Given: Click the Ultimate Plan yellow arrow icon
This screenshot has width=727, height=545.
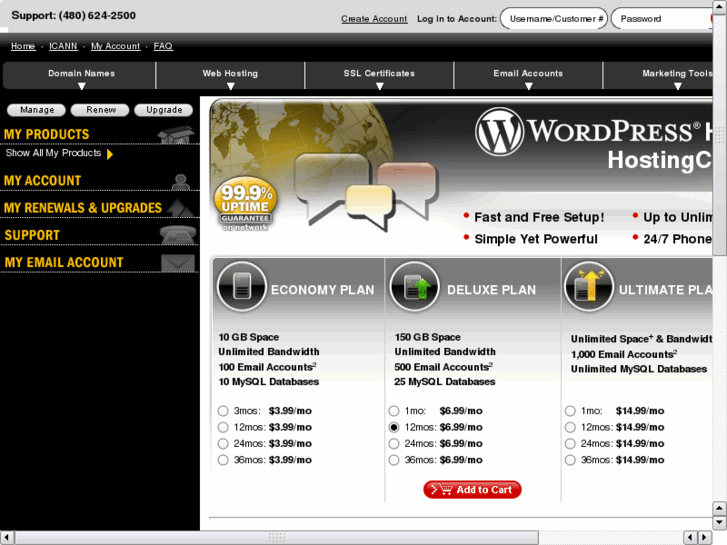Looking at the screenshot, I should [589, 287].
